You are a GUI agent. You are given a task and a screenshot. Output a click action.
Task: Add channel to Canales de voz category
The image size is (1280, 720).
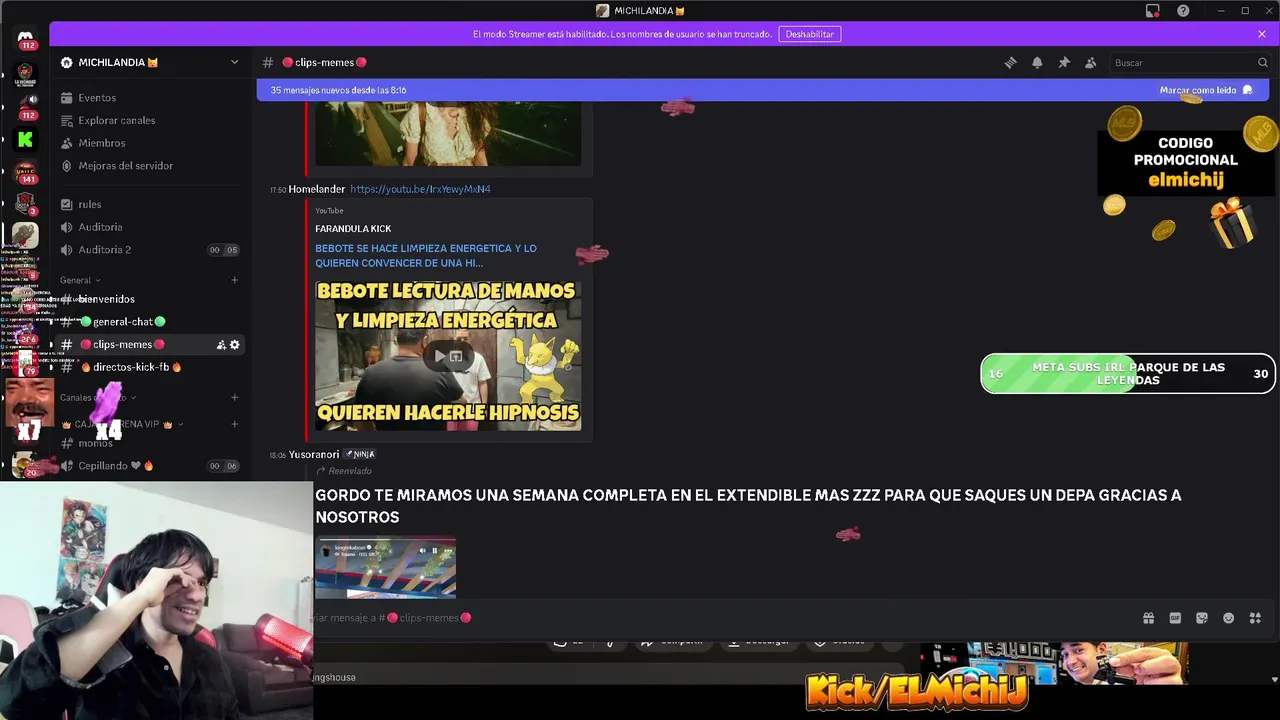tap(235, 397)
